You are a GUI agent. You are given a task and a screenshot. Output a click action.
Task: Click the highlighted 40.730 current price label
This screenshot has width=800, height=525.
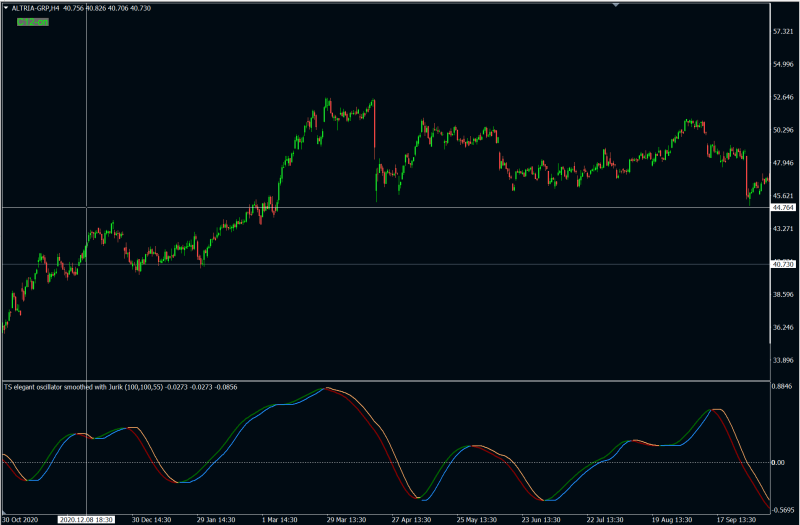(x=783, y=264)
